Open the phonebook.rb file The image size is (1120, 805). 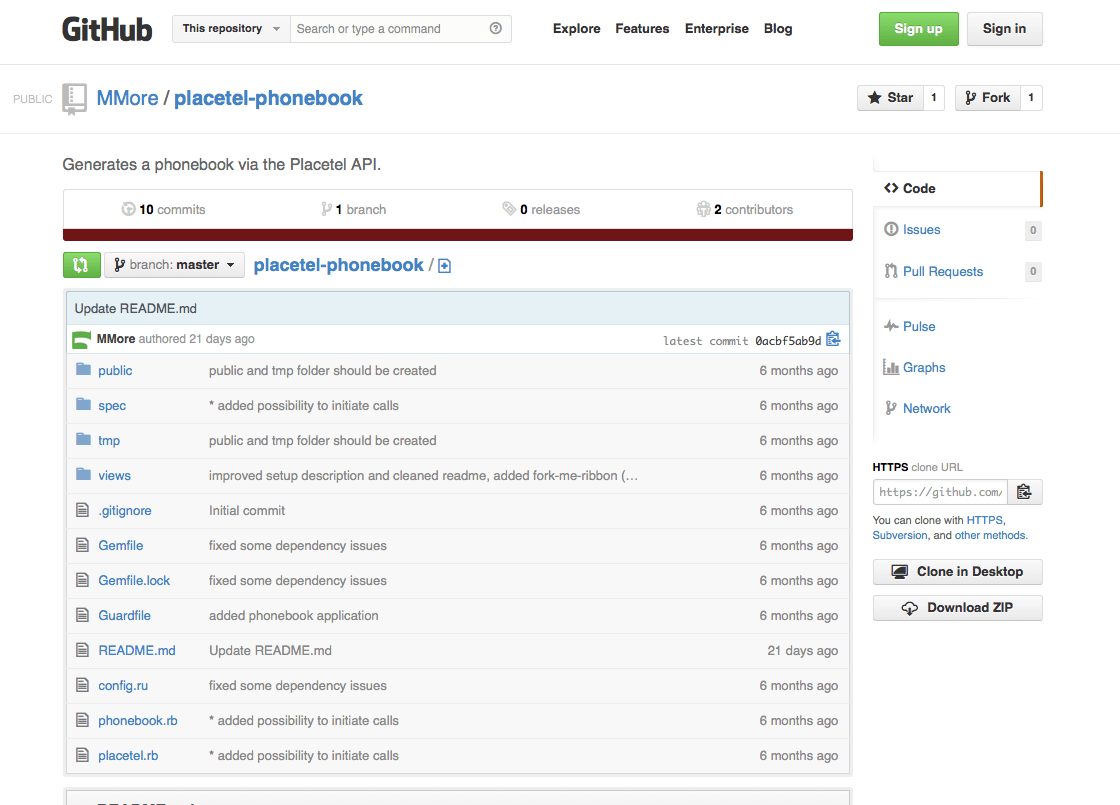138,720
